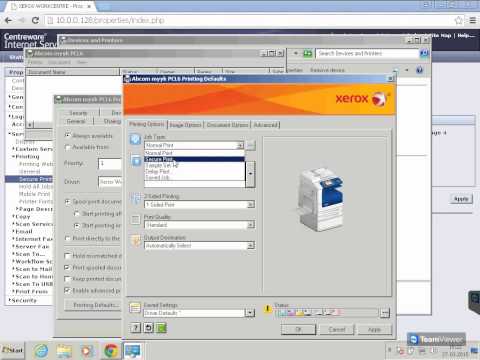Select Start printing immediately radio button
The width and height of the screenshot is (480, 360).
(77, 226)
